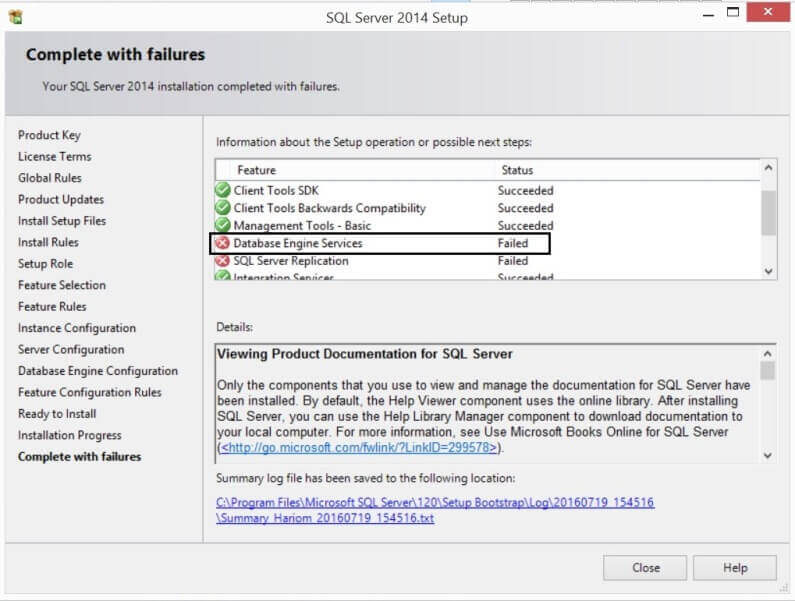Click green check icon beside Client Tools SDK

[223, 190]
